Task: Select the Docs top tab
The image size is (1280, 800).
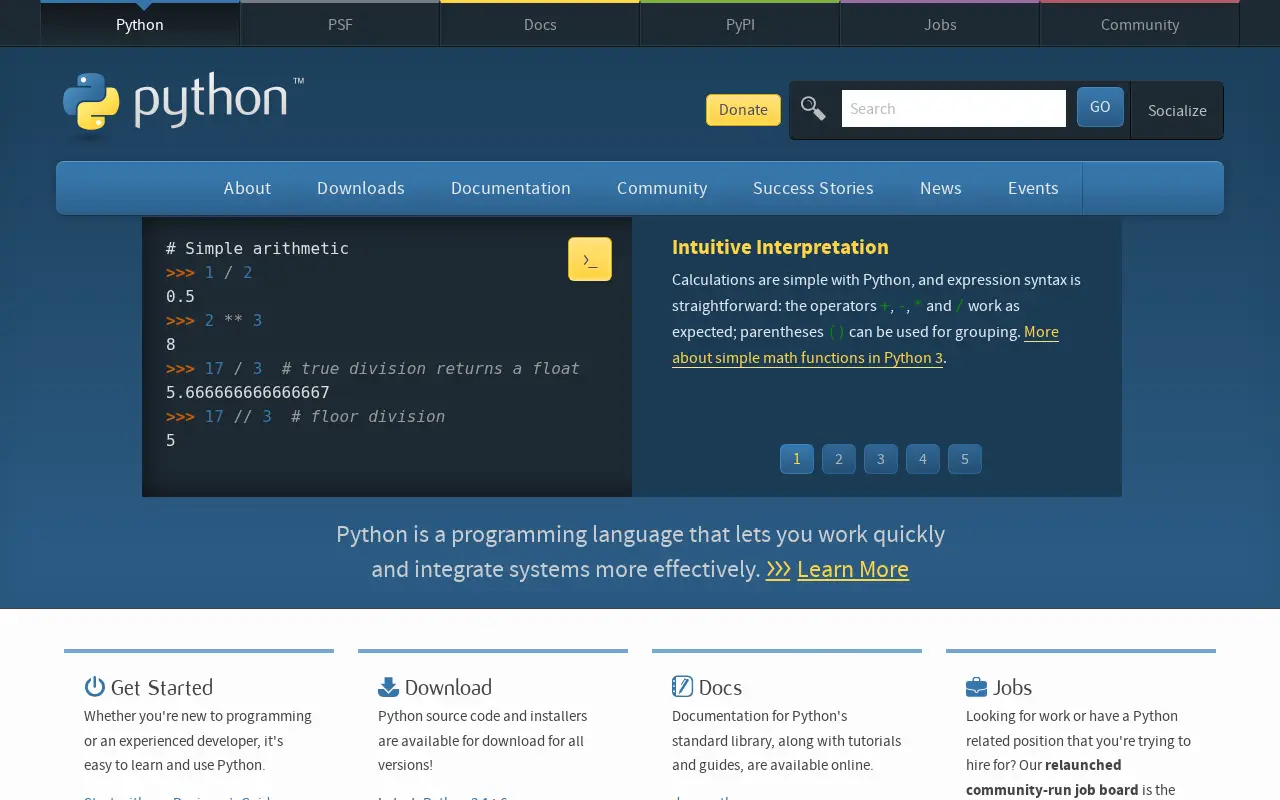Action: 540,24
